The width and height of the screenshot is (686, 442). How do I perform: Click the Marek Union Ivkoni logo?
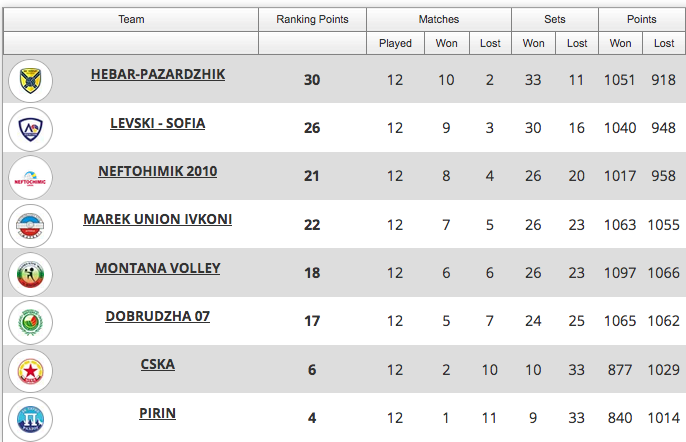[30, 225]
